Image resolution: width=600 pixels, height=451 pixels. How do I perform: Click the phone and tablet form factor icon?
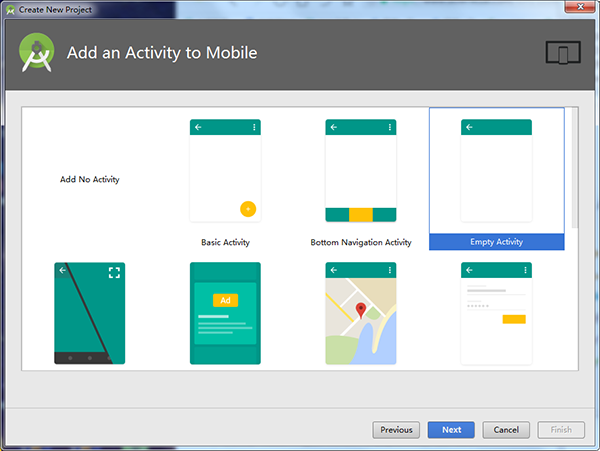(x=563, y=53)
